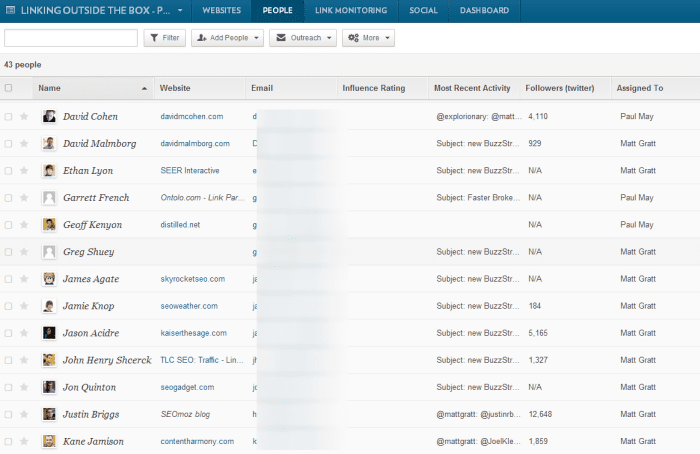
Task: Open the davidmcohen.com website link
Action: (192, 117)
